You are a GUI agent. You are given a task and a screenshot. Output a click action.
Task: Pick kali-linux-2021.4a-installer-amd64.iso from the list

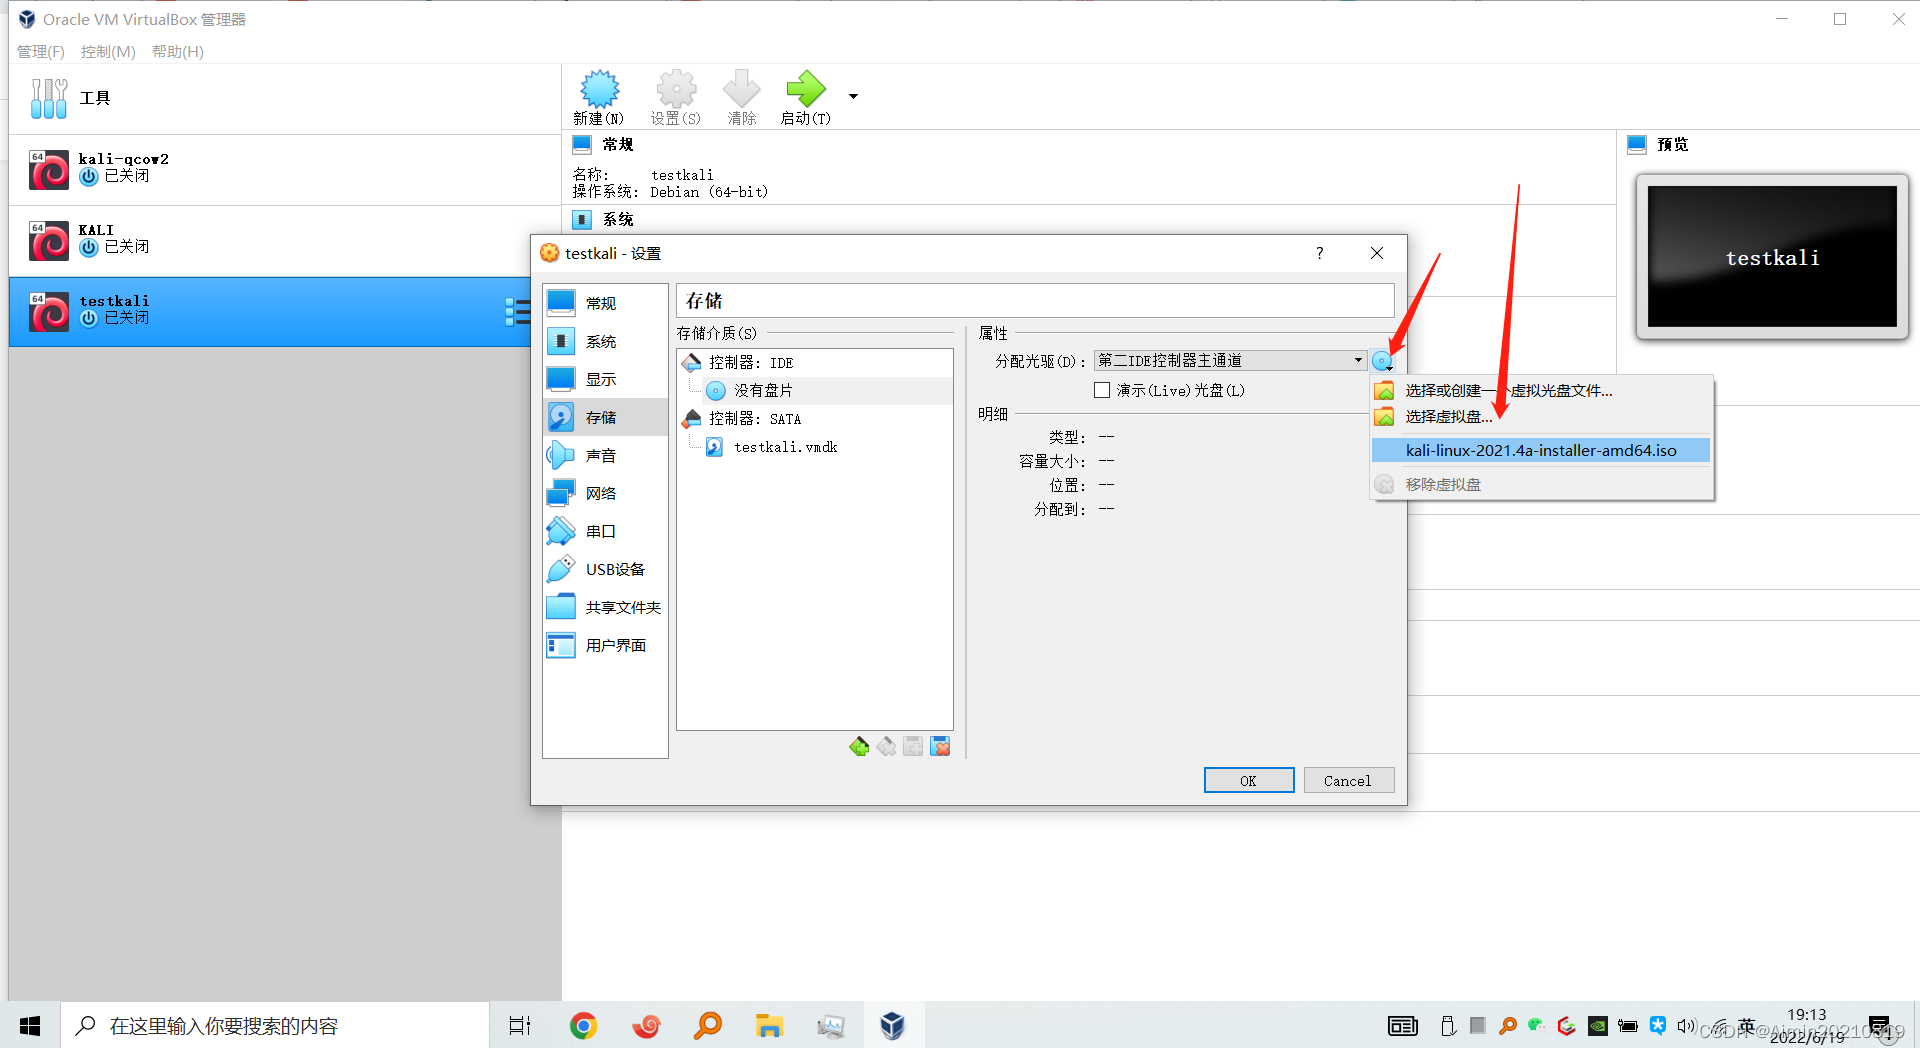point(1541,450)
